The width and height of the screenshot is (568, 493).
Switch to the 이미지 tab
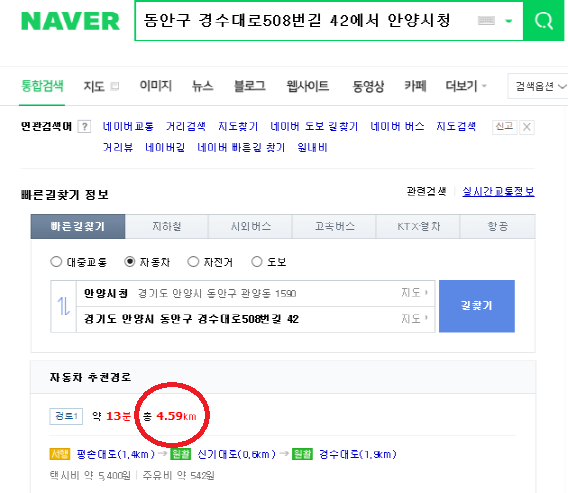point(156,86)
